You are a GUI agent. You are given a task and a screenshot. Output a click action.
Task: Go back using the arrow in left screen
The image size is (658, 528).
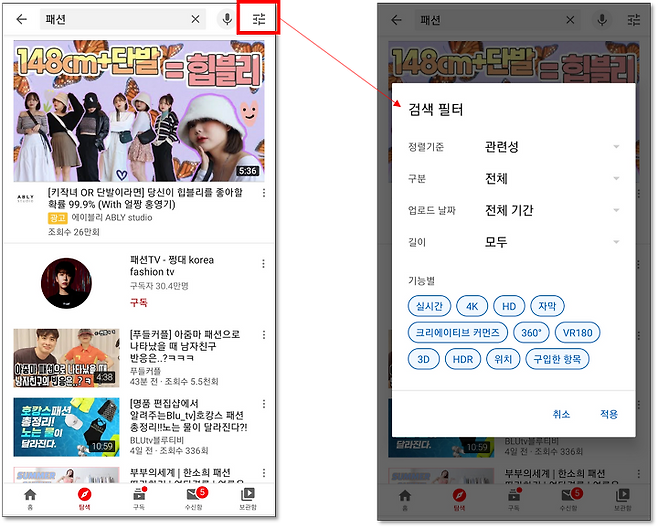[x=21, y=19]
